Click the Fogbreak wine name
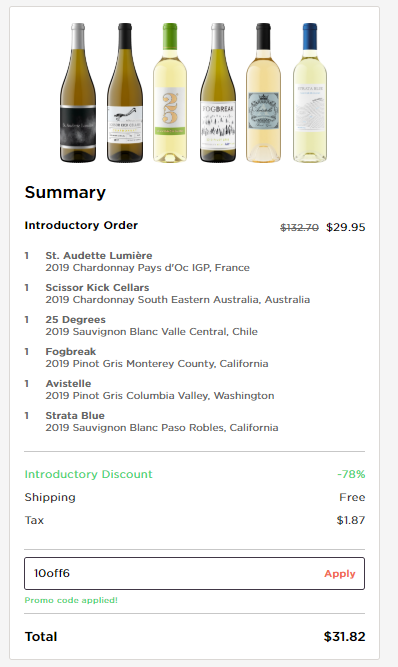This screenshot has height=667, width=398. click(x=71, y=352)
